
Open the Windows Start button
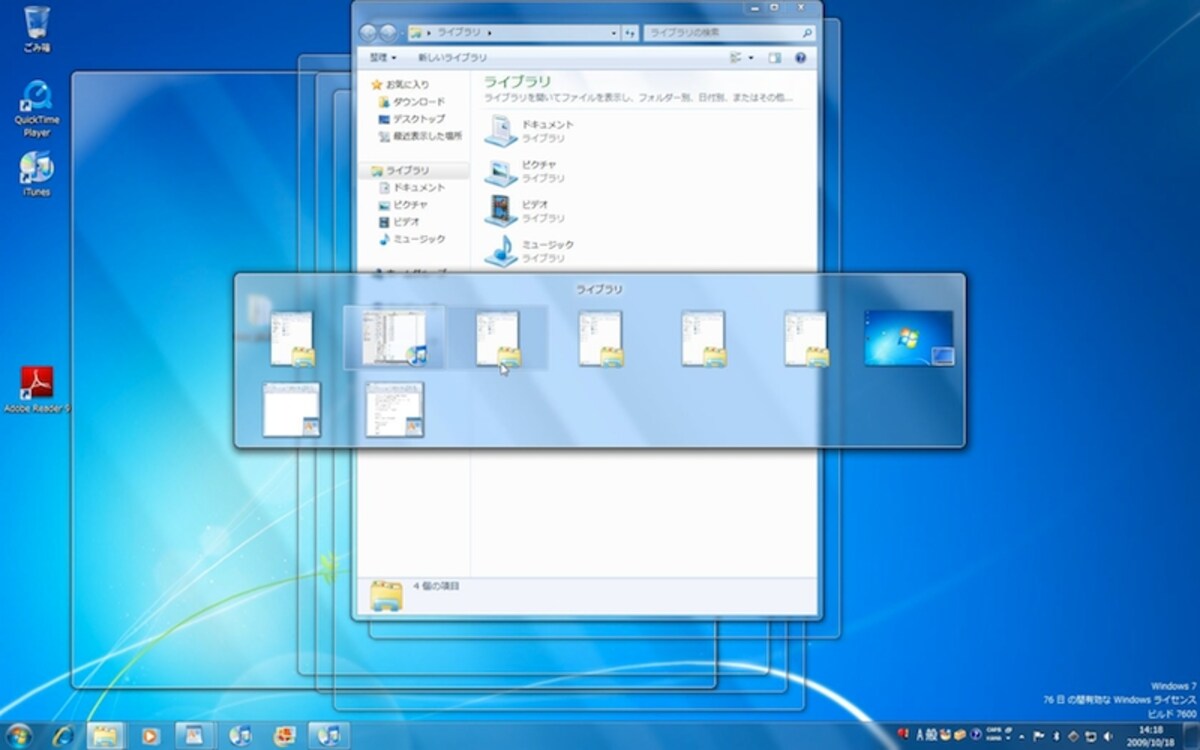tap(19, 735)
